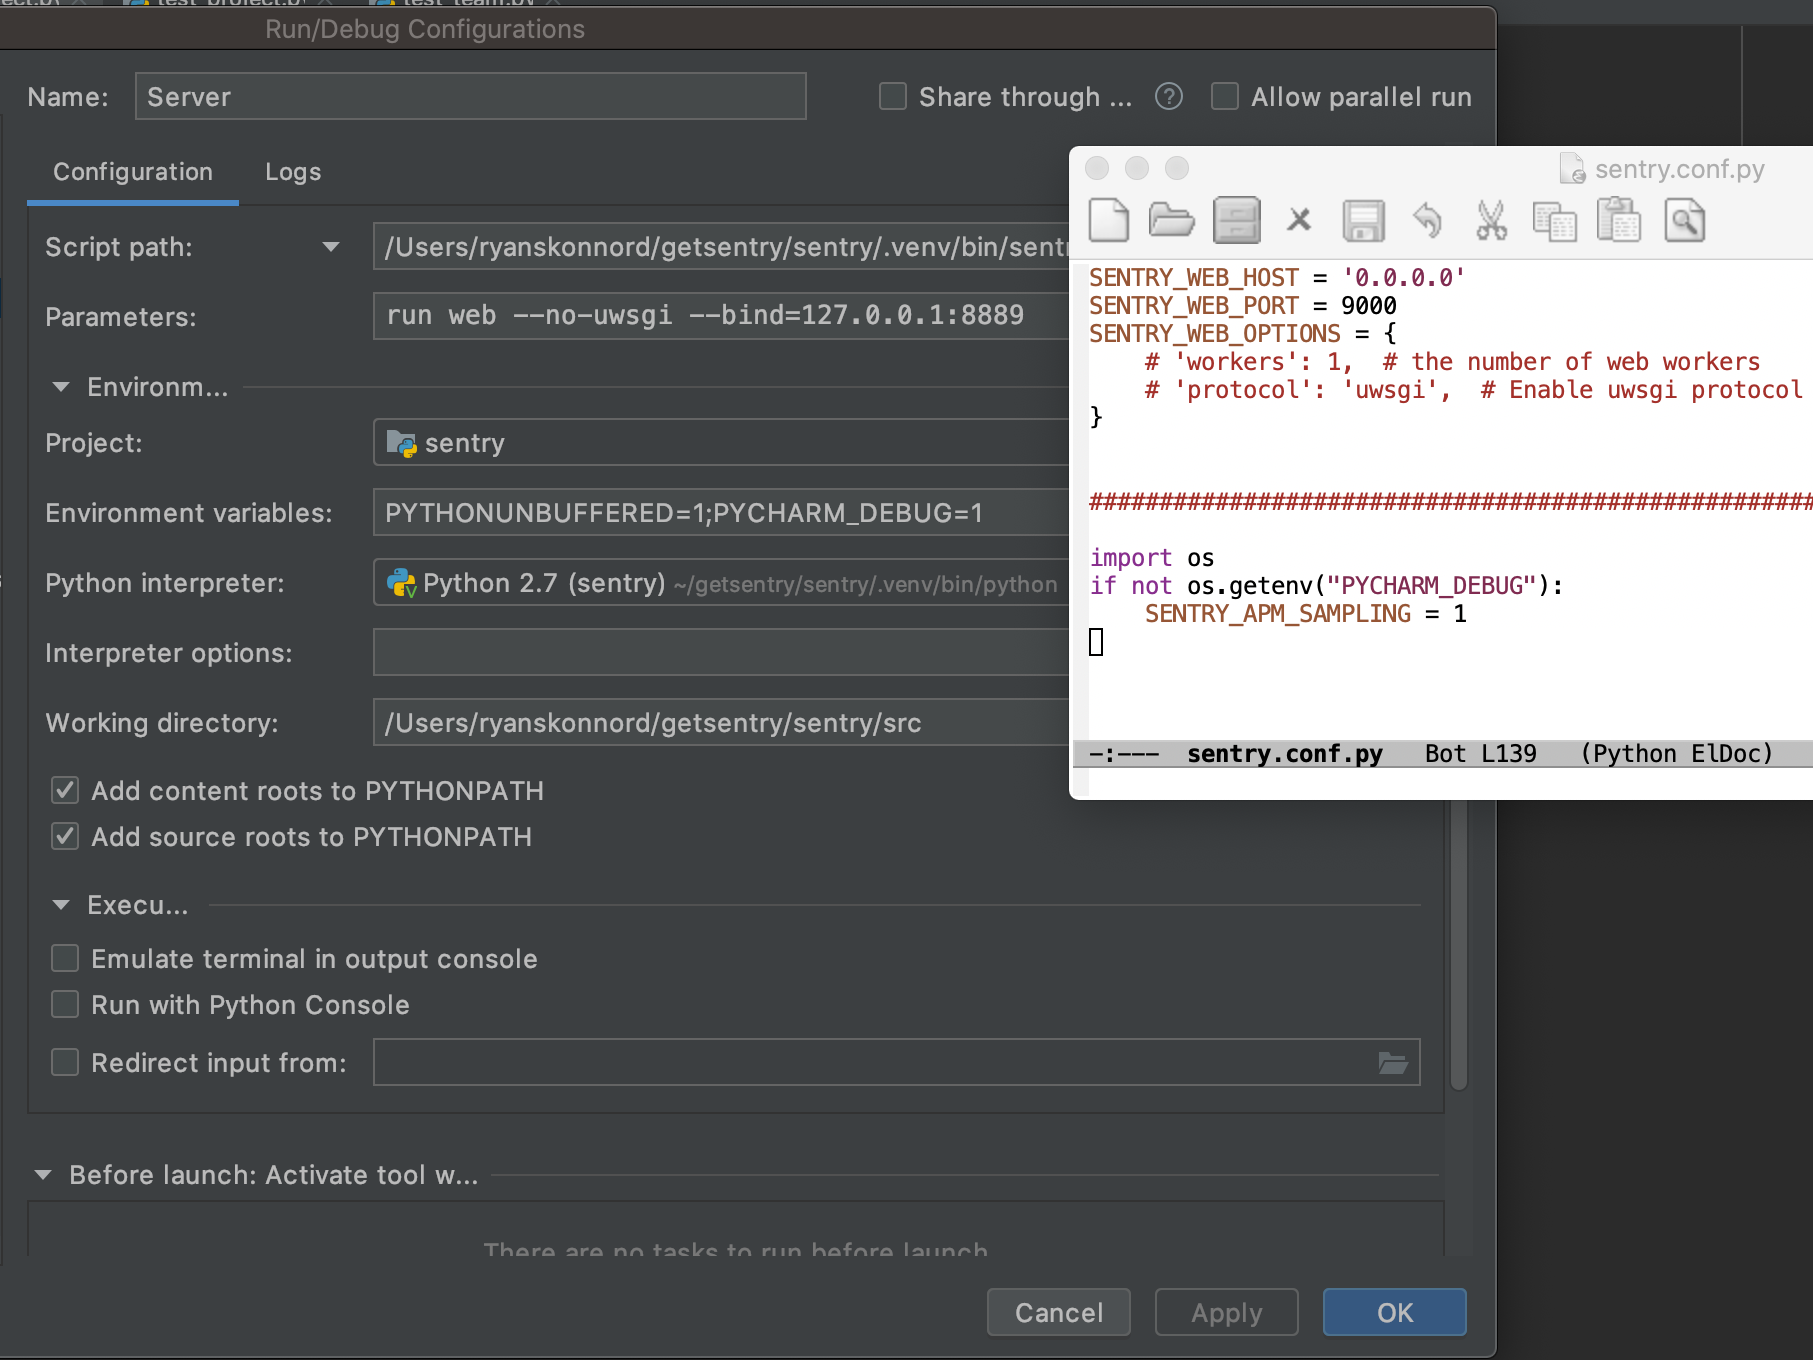This screenshot has width=1813, height=1360.
Task: Check the Run with Python Console option
Action: pos(65,1005)
